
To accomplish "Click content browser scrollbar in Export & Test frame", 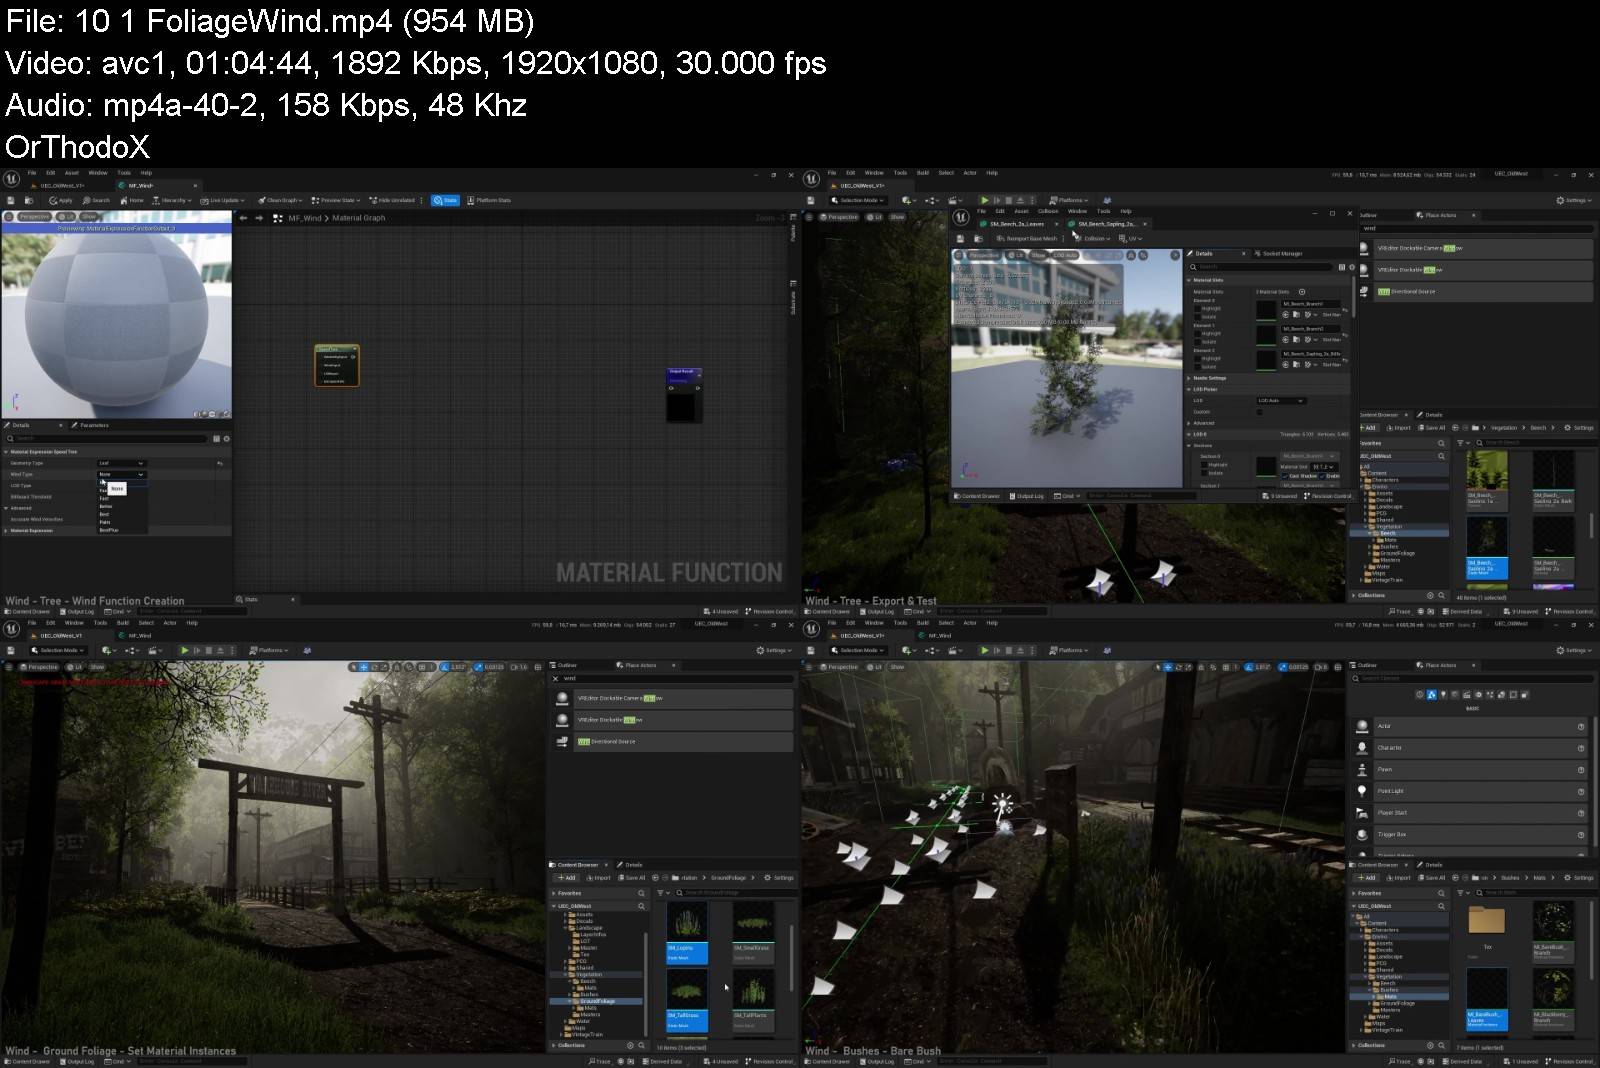I will 1591,525.
